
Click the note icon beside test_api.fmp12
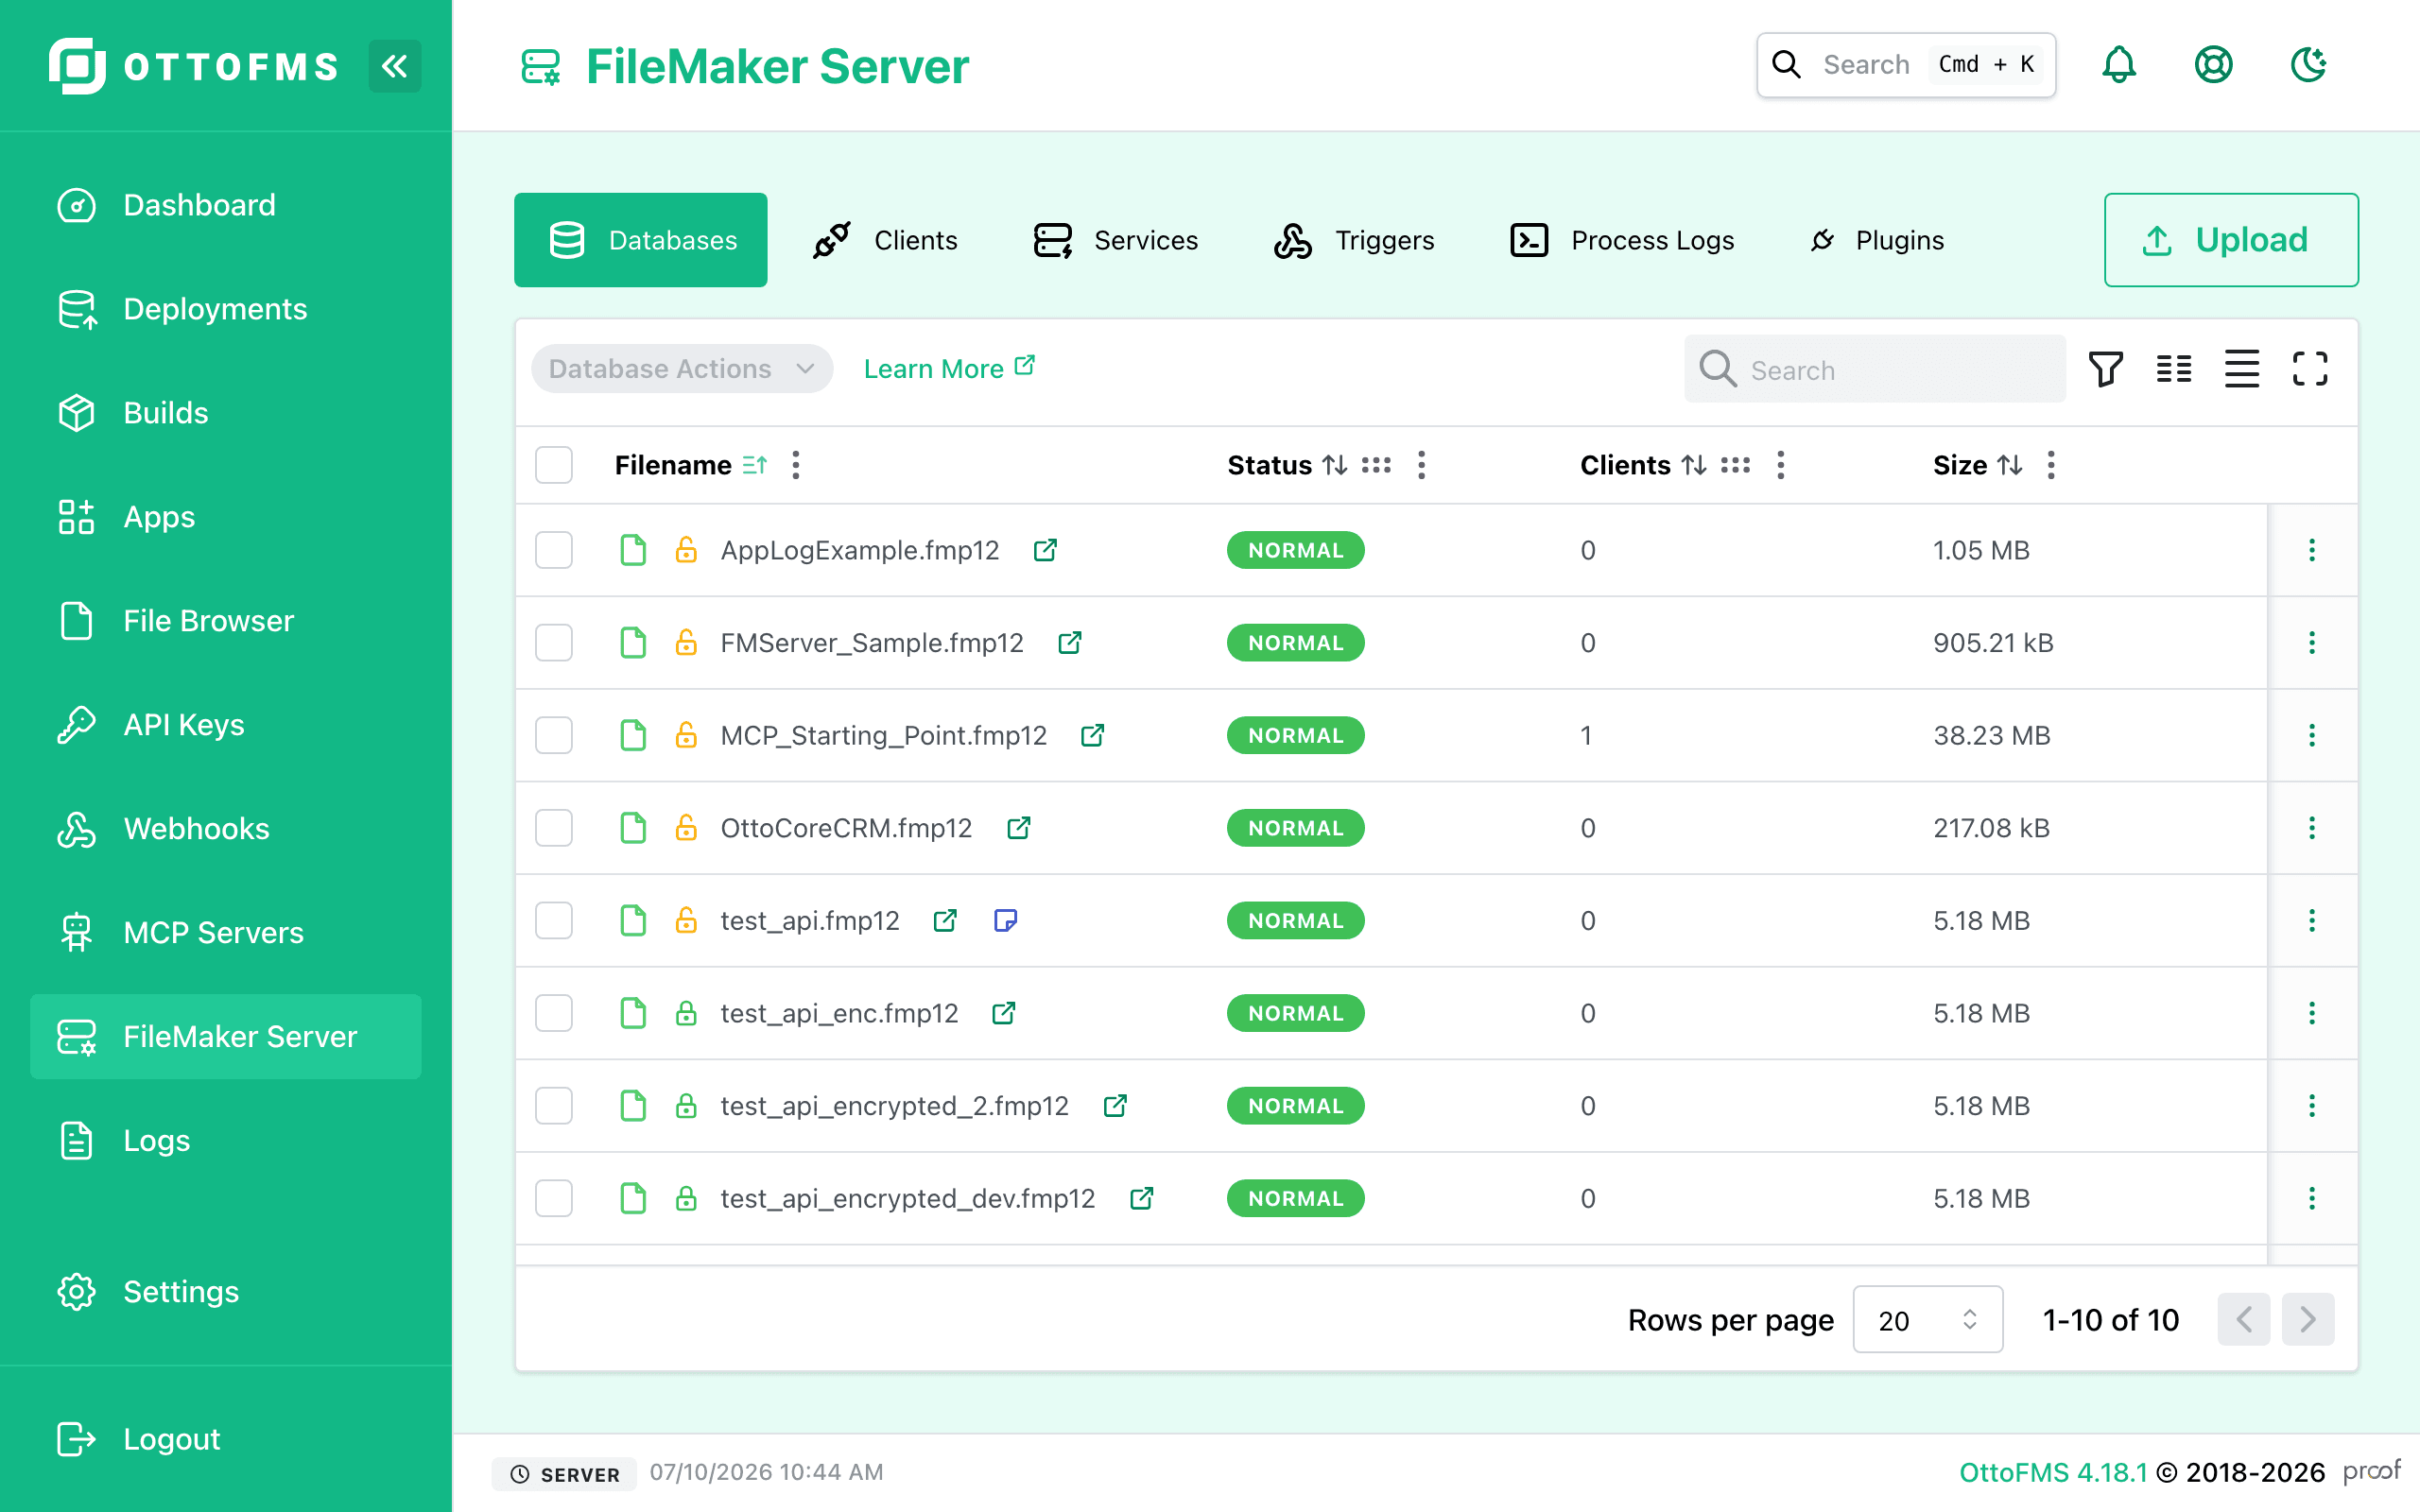(x=1005, y=920)
